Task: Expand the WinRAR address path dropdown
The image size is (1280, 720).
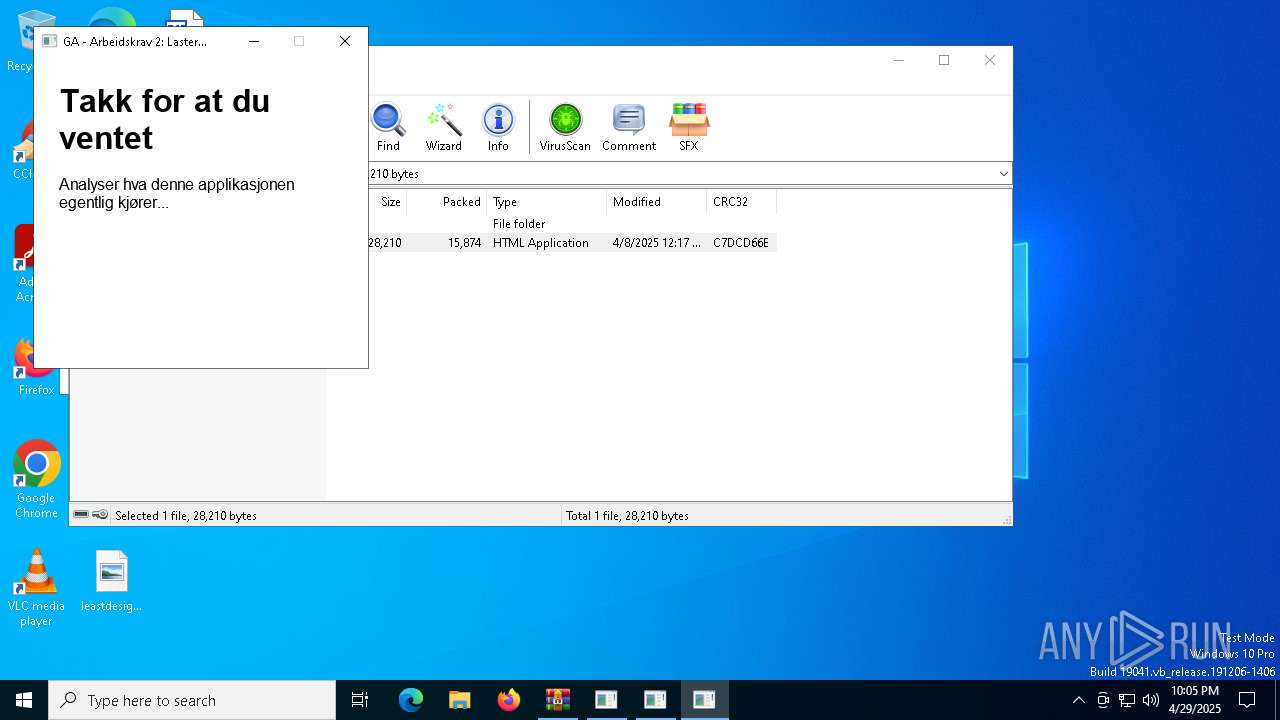Action: [x=1003, y=174]
